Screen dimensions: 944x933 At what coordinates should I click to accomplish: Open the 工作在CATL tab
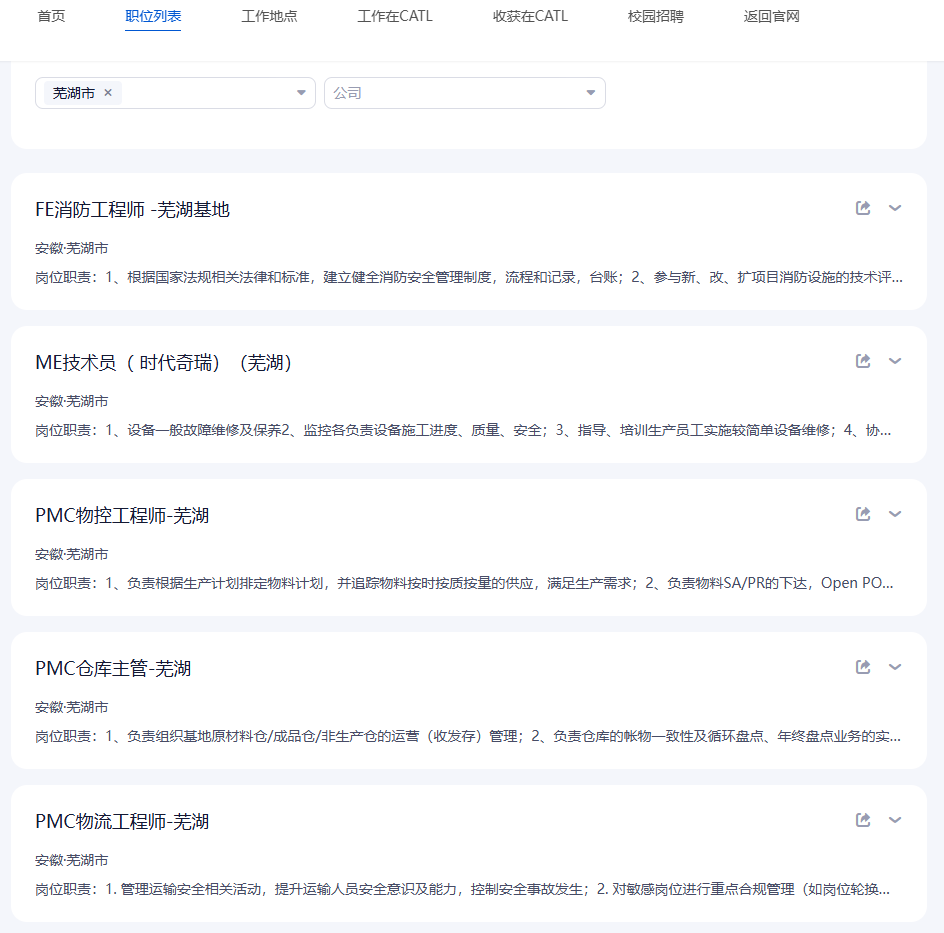point(394,16)
